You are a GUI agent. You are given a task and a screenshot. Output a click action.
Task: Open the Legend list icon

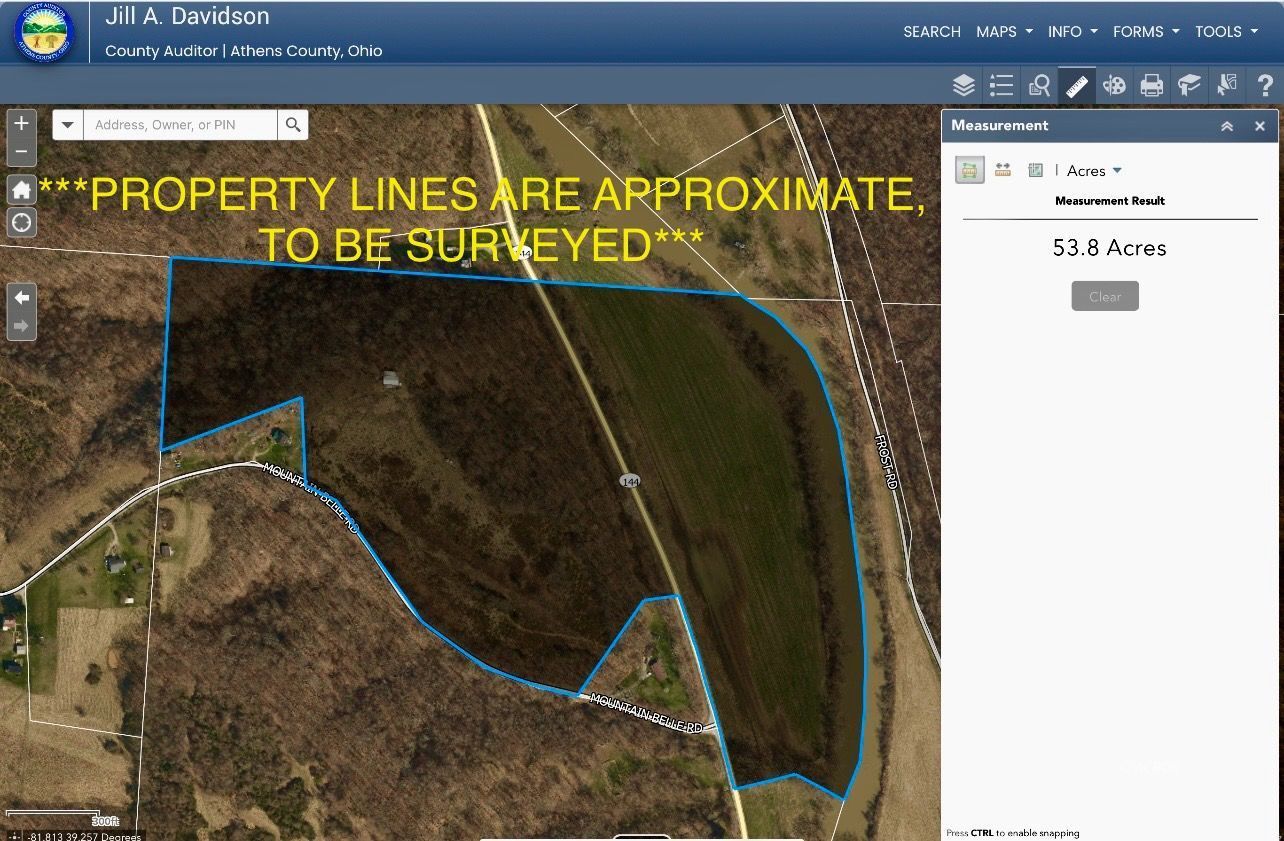tap(1001, 86)
